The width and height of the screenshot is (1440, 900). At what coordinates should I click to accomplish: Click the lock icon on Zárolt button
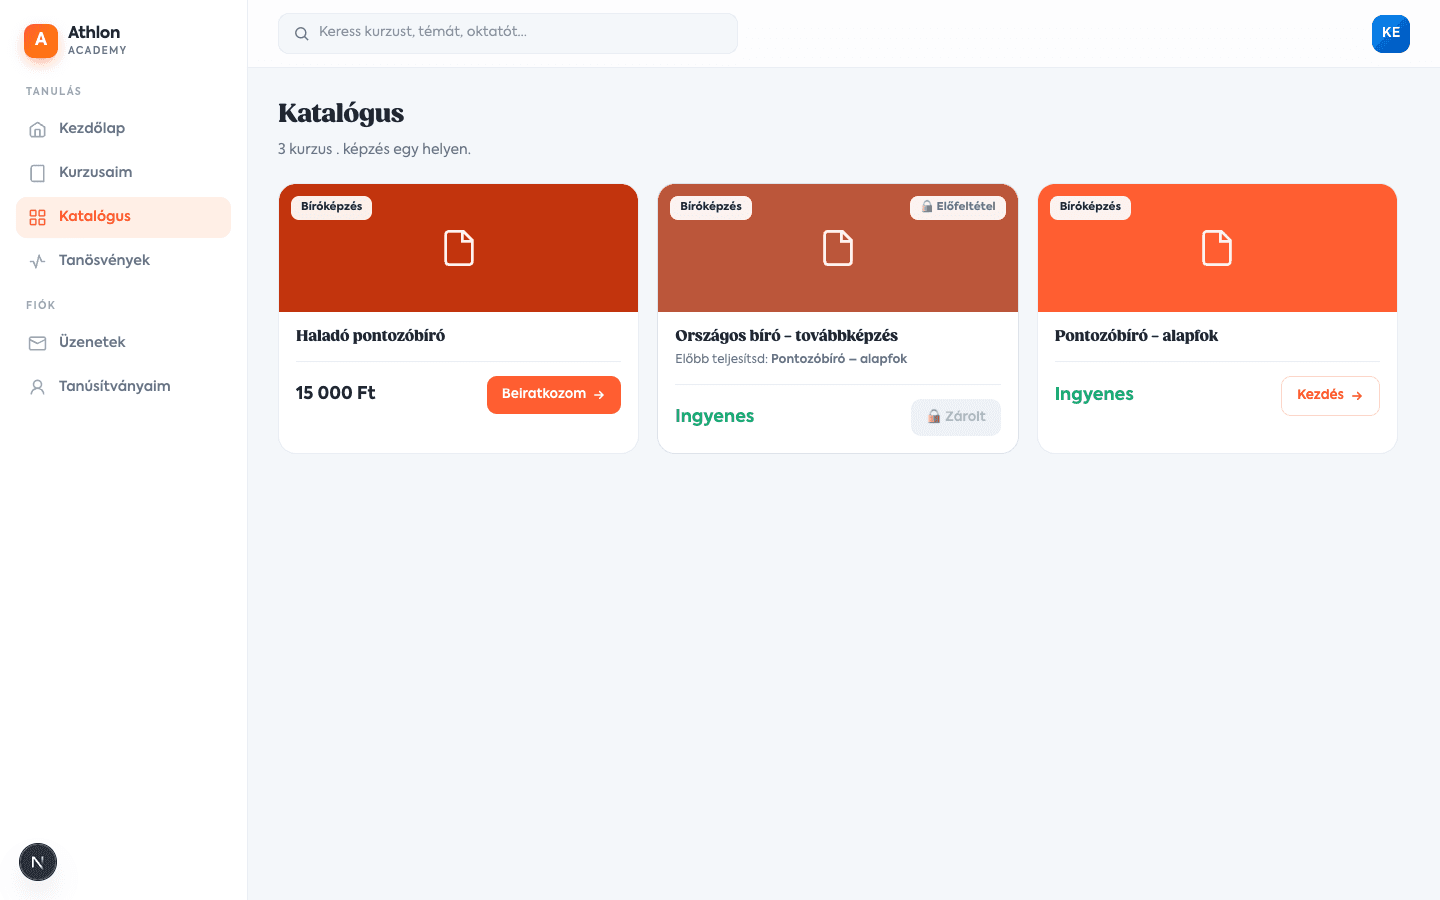click(934, 417)
